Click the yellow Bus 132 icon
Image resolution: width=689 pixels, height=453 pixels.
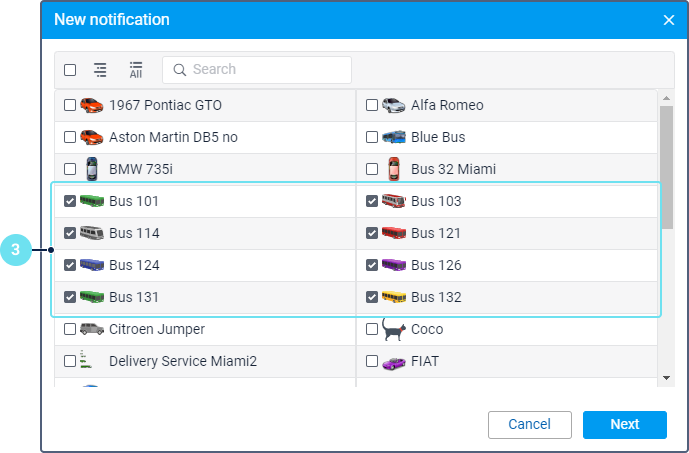tap(394, 297)
